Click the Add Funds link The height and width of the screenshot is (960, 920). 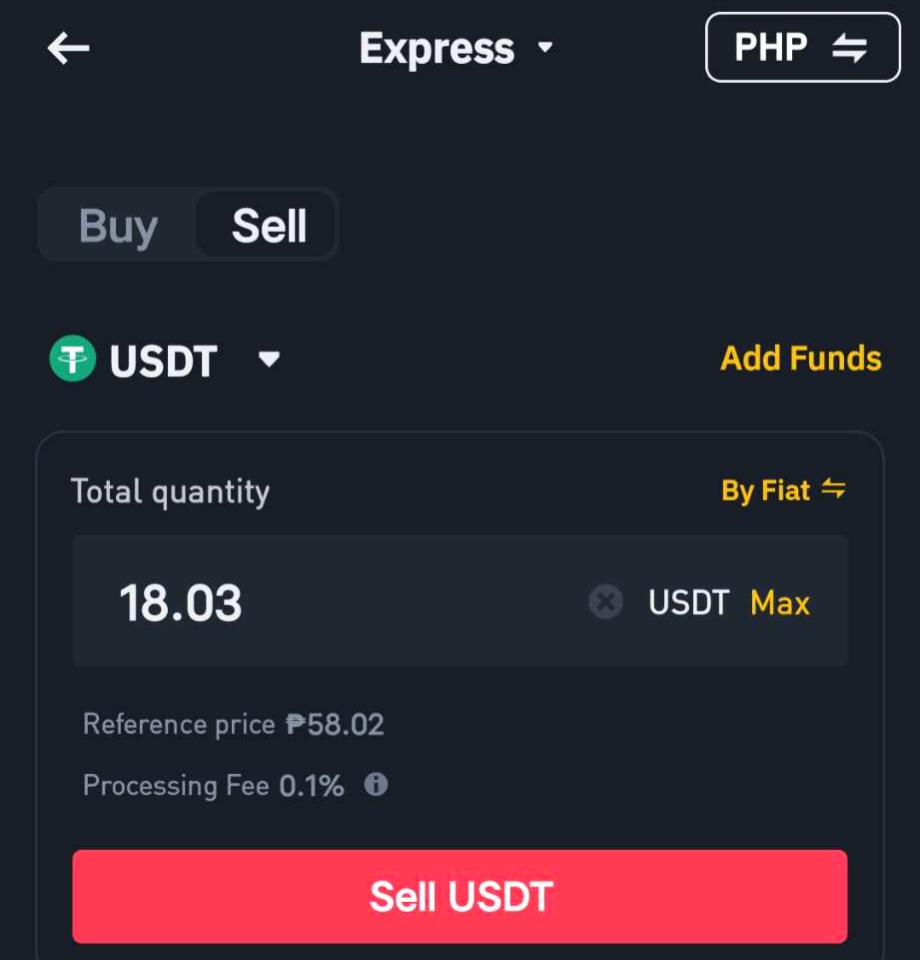[x=801, y=358]
